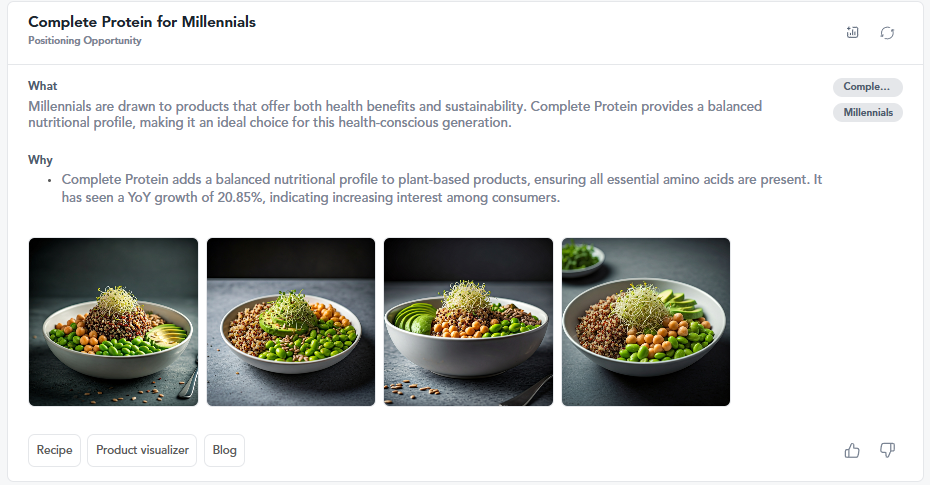Image resolution: width=930 pixels, height=485 pixels.
Task: Click the YoY growth bullet text
Action: pos(440,189)
